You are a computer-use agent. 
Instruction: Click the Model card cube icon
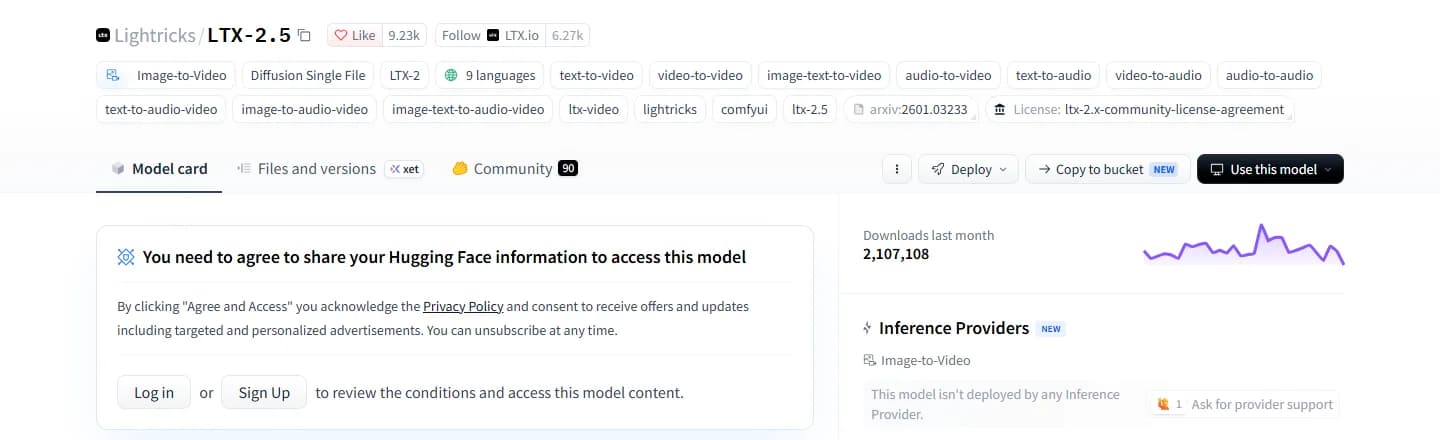[x=118, y=169]
